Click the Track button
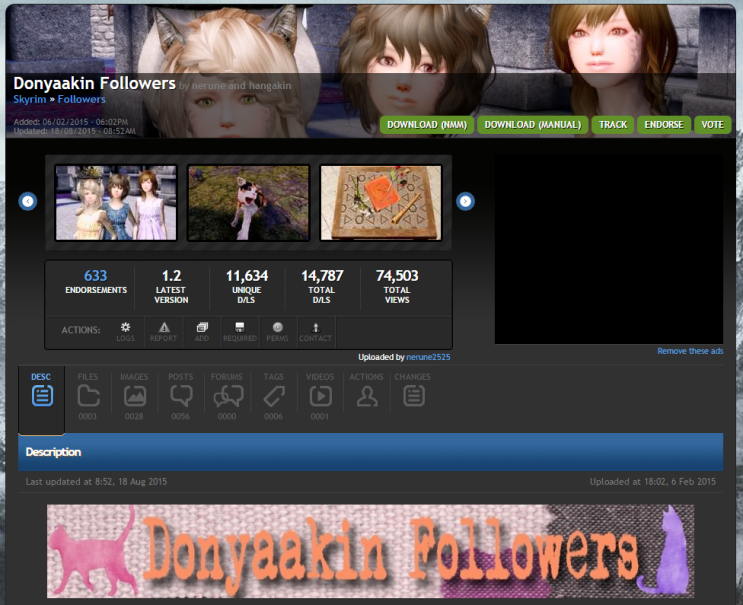Viewport: 743px width, 605px height. (613, 125)
